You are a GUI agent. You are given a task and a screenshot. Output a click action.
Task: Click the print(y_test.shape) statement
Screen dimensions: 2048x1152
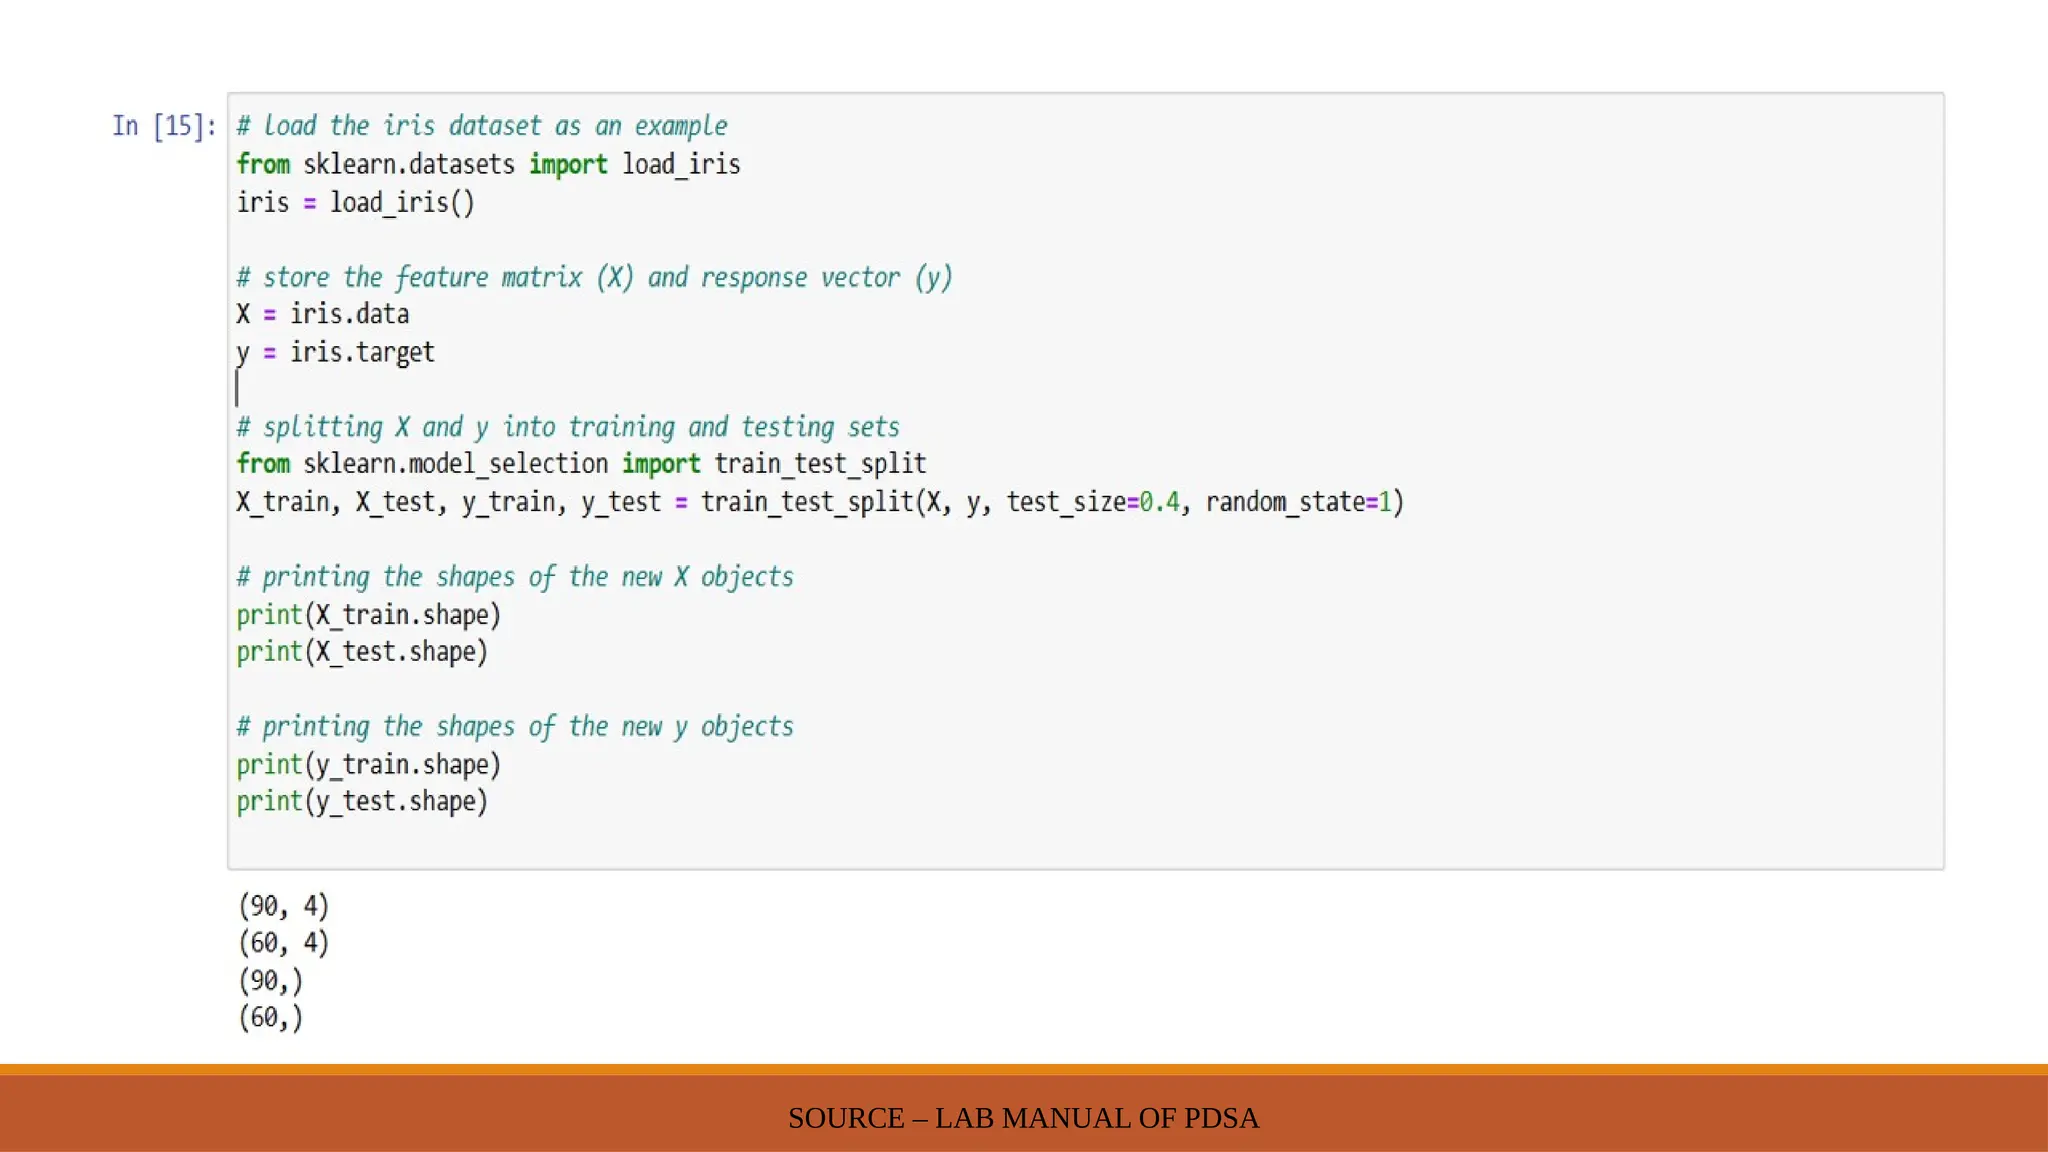point(362,802)
